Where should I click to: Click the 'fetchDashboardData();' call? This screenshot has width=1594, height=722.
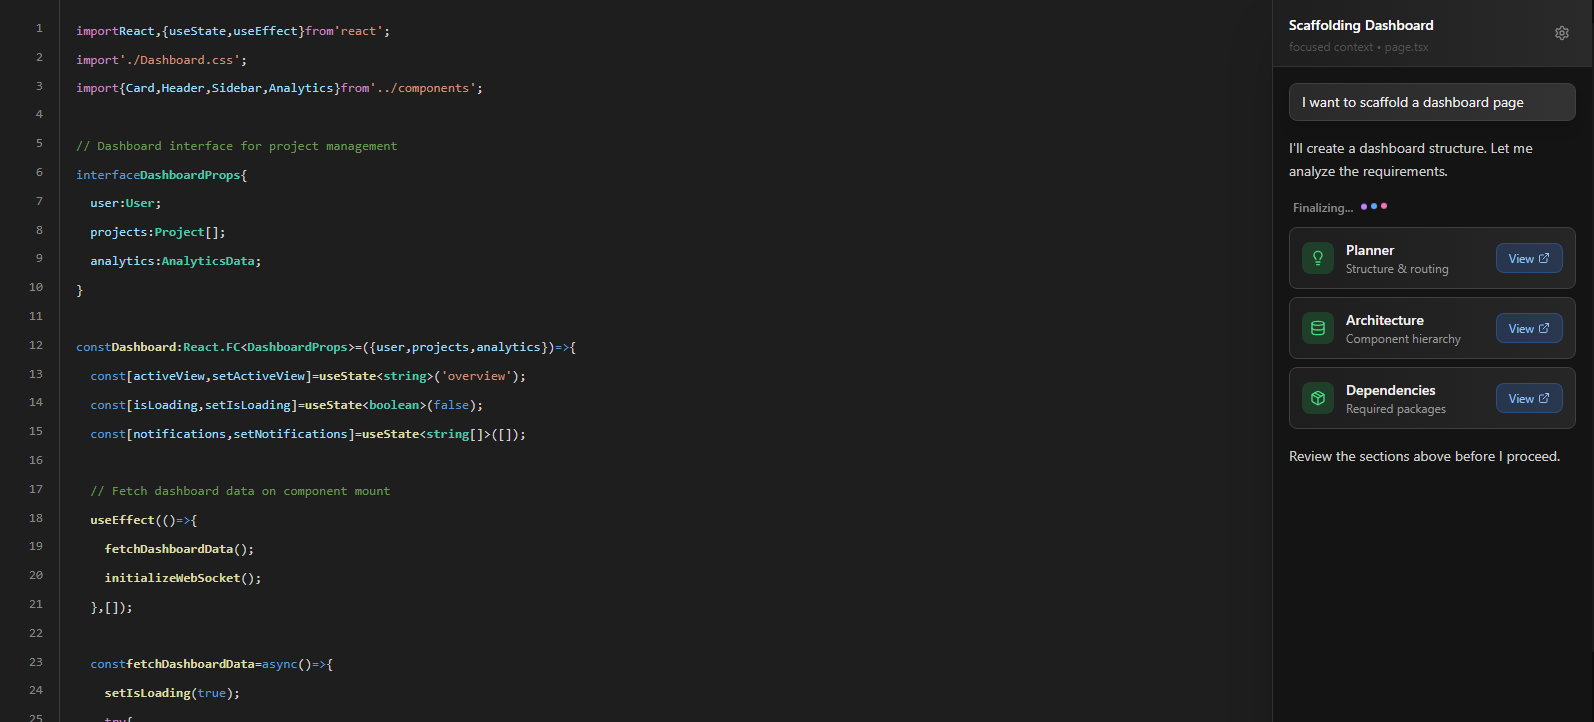point(180,549)
